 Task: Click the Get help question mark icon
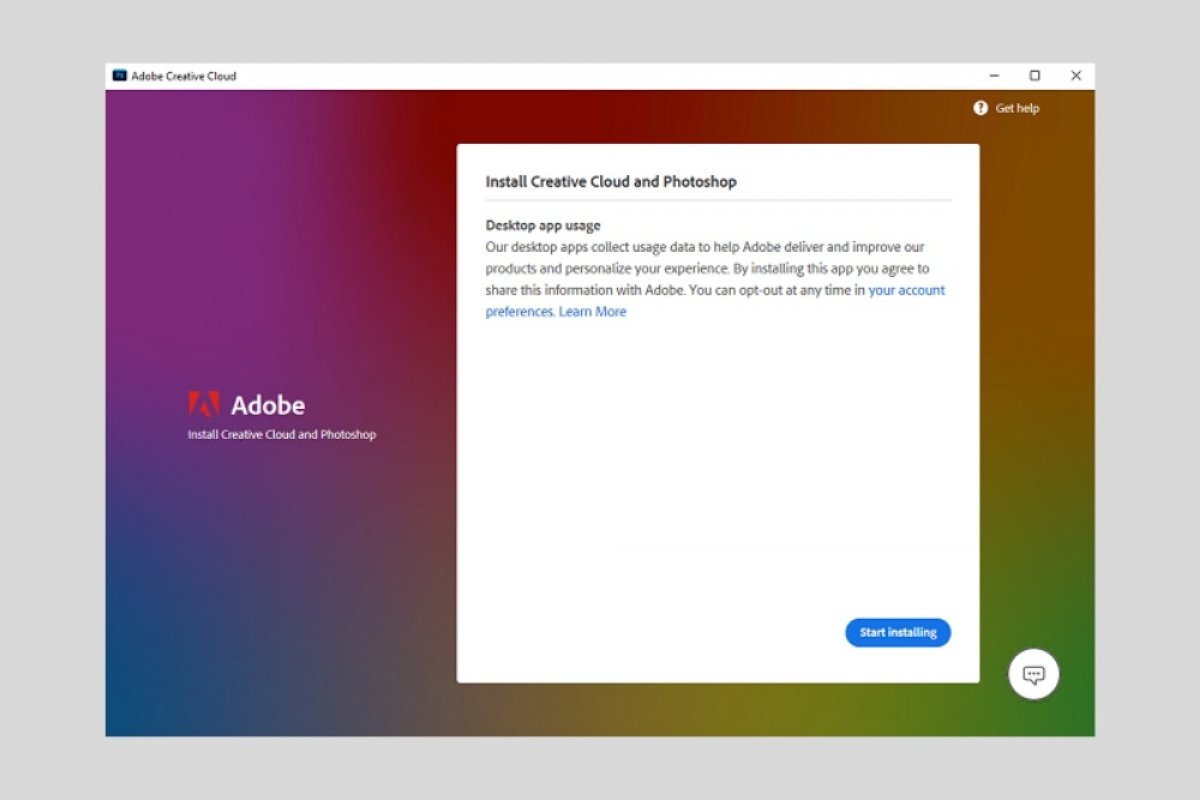(981, 108)
